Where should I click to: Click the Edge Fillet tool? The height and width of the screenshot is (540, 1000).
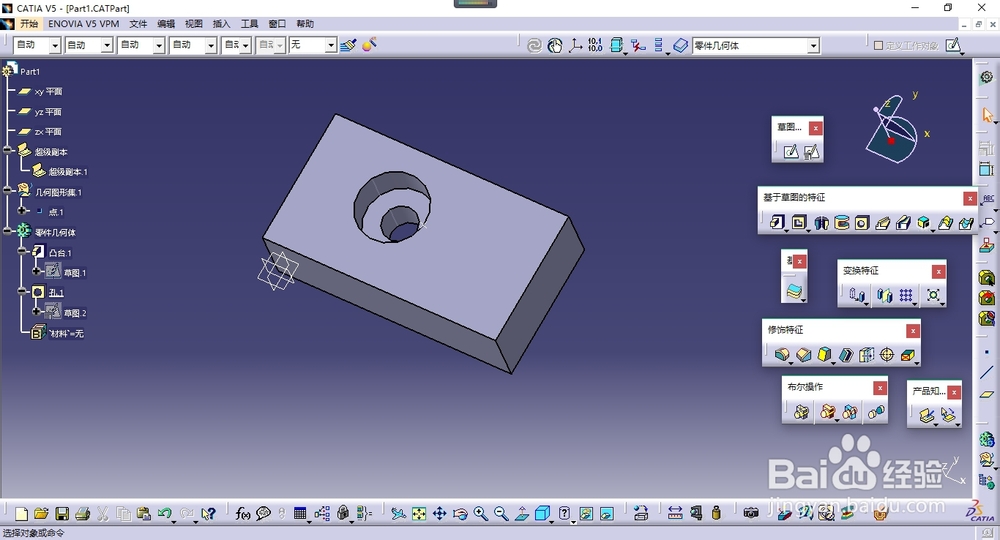pyautogui.click(x=782, y=354)
